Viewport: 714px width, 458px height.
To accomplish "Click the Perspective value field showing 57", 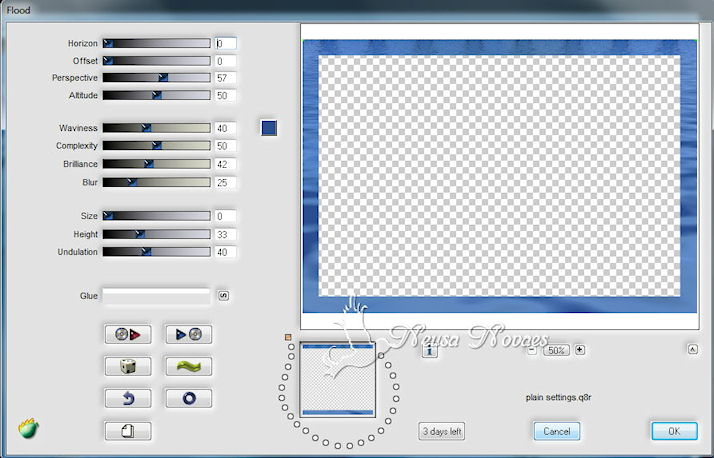I will coord(226,78).
